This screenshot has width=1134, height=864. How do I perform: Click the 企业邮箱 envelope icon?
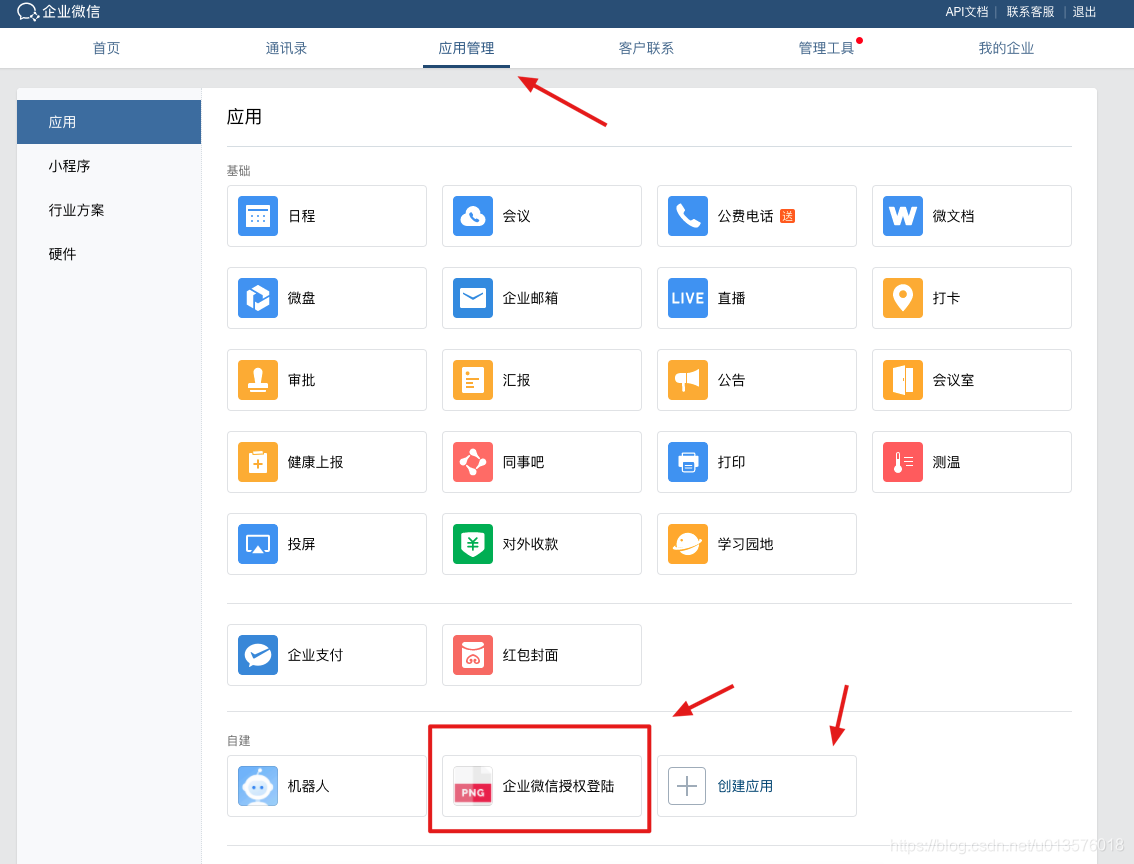tap(472, 298)
